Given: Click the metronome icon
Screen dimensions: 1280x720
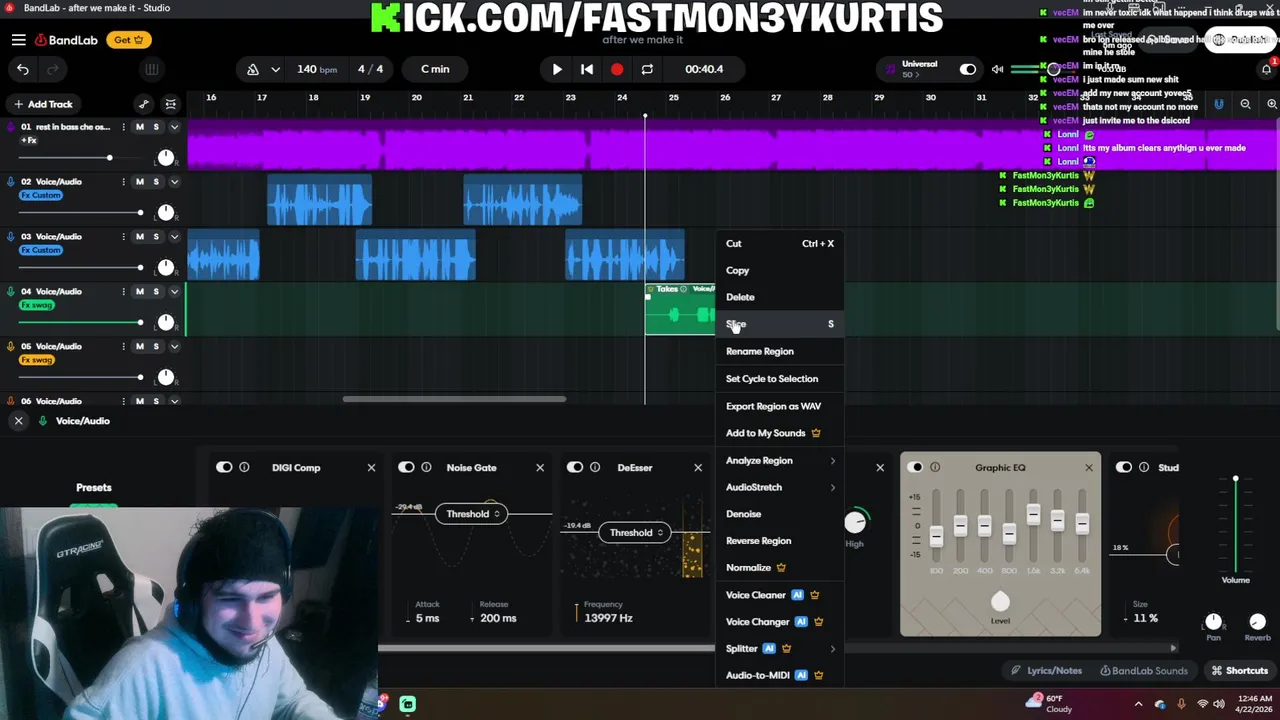Looking at the screenshot, I should (x=253, y=69).
